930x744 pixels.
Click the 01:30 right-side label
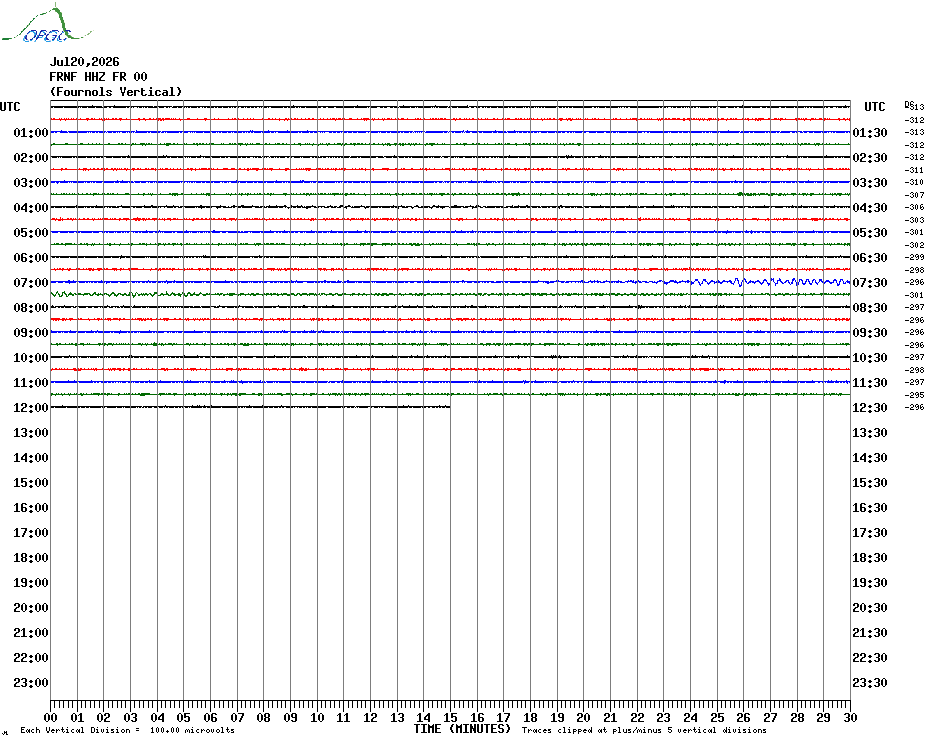(870, 132)
